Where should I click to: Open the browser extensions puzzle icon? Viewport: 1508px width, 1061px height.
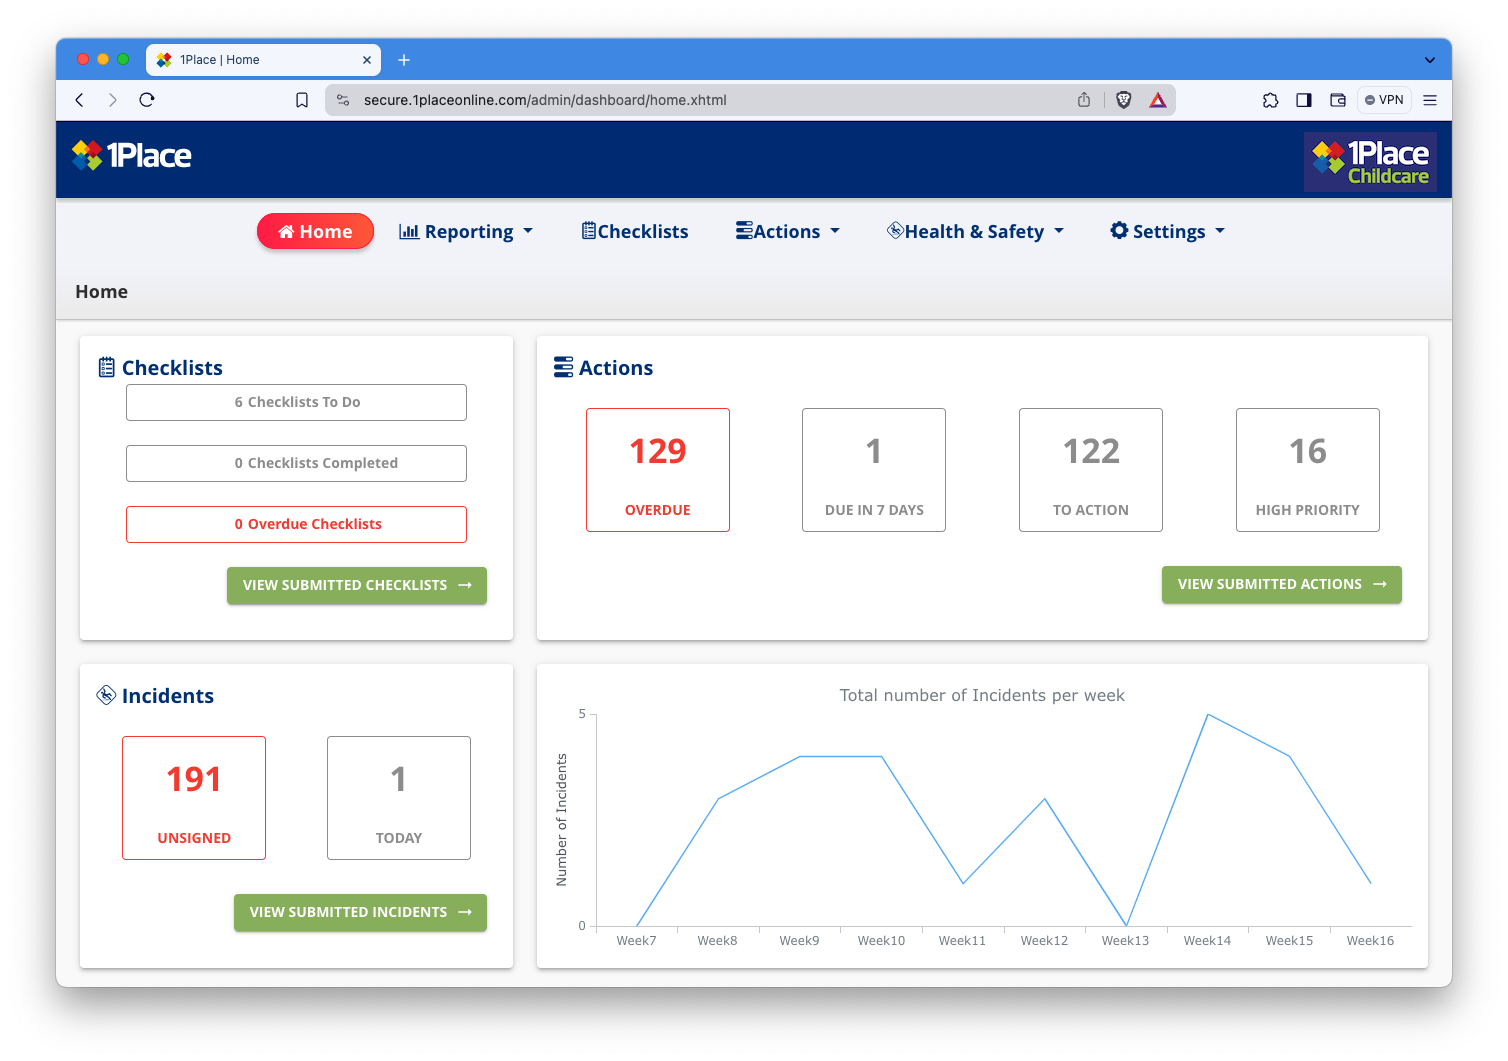click(x=1270, y=100)
